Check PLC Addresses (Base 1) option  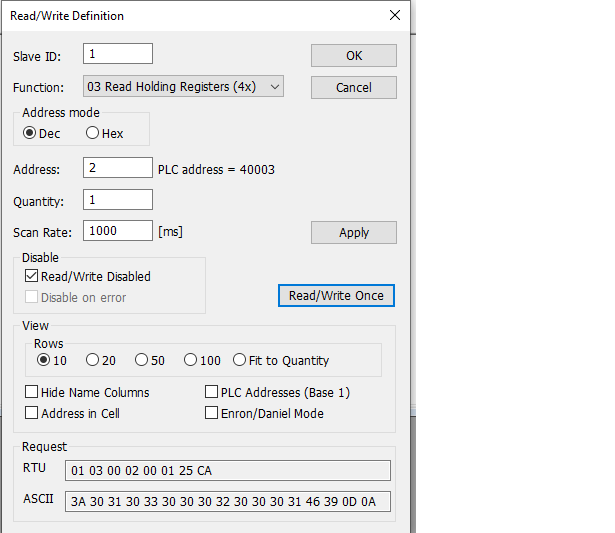click(212, 393)
